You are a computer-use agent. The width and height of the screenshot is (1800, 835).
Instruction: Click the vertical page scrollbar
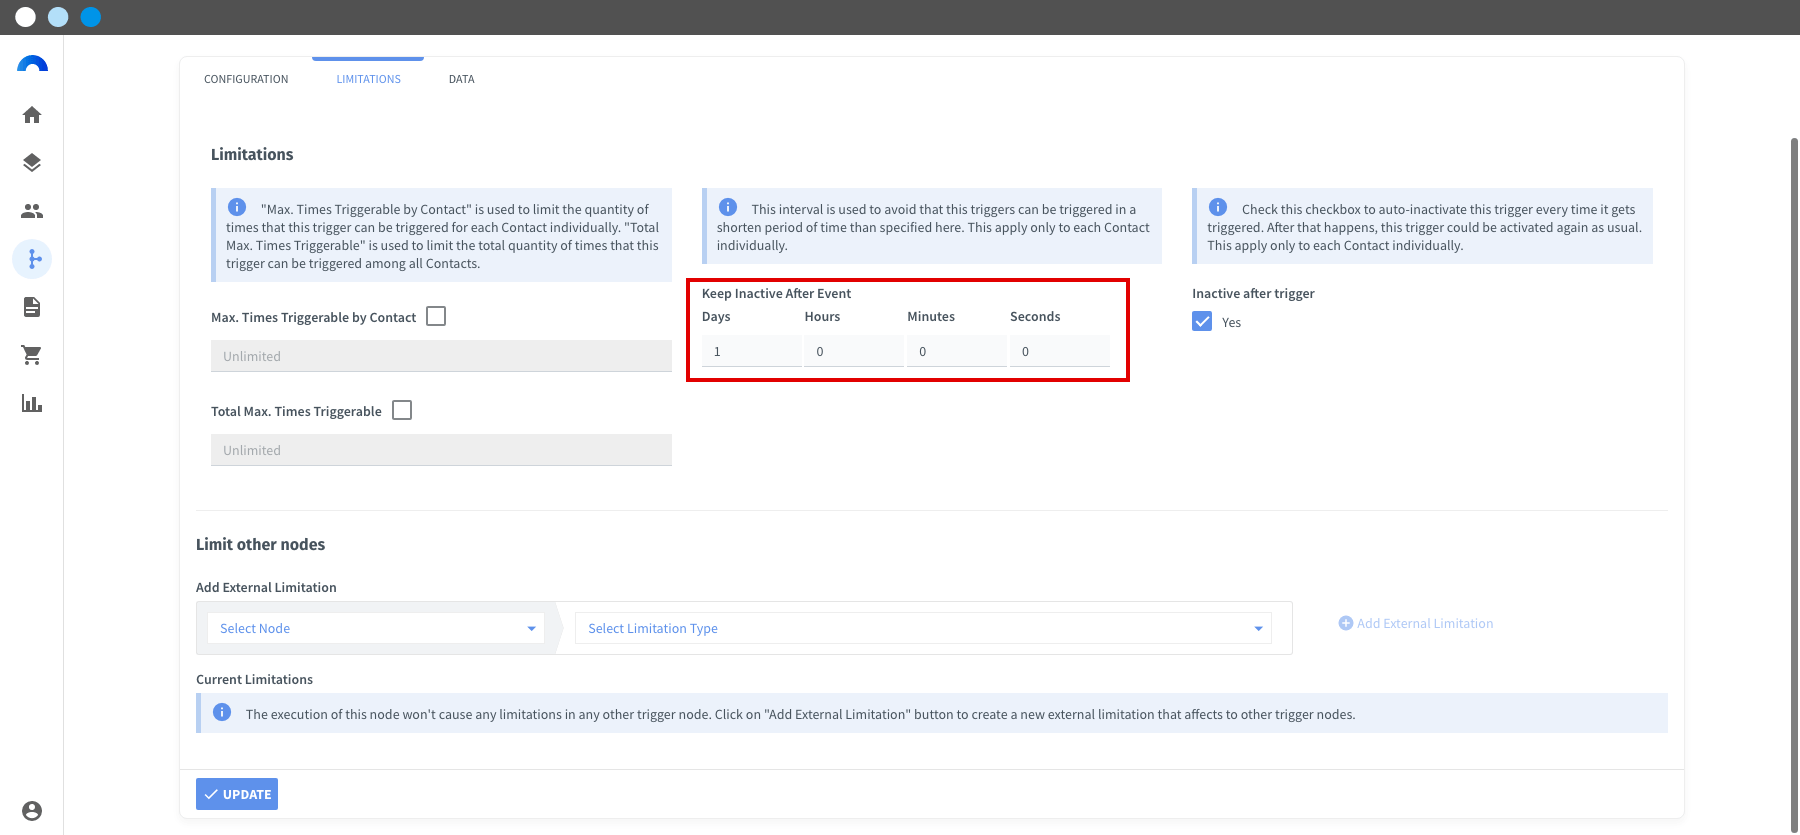click(x=1794, y=485)
